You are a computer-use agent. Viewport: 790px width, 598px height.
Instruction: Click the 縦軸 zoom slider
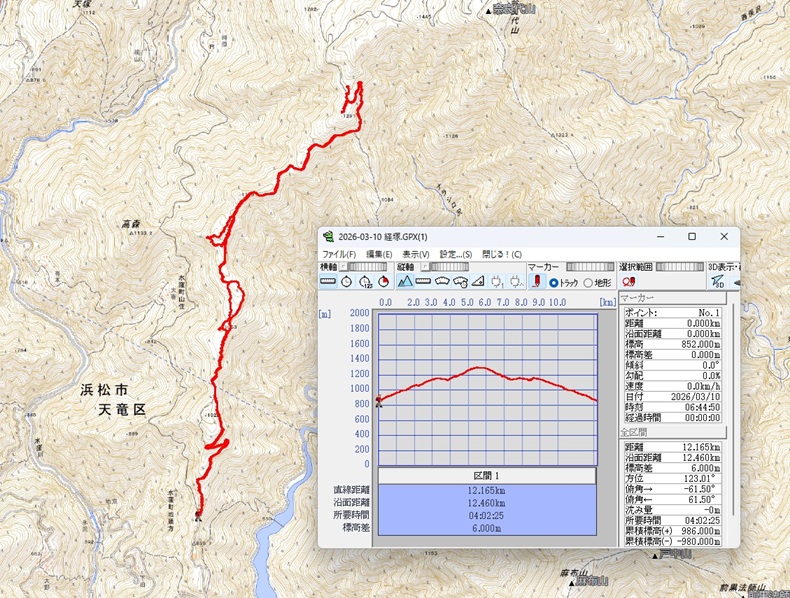(442, 268)
